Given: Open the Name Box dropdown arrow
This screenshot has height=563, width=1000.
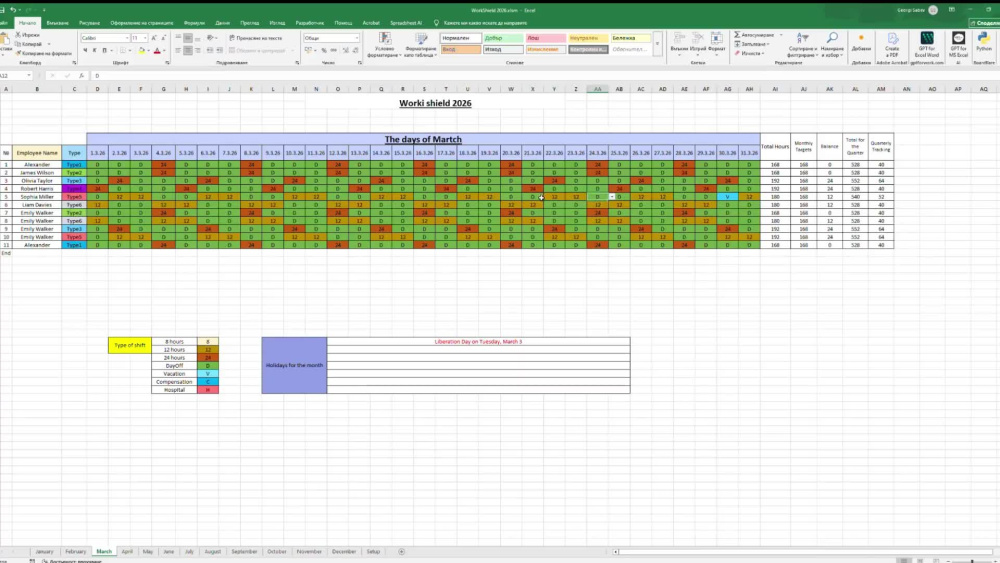Looking at the screenshot, I should (x=29, y=75).
